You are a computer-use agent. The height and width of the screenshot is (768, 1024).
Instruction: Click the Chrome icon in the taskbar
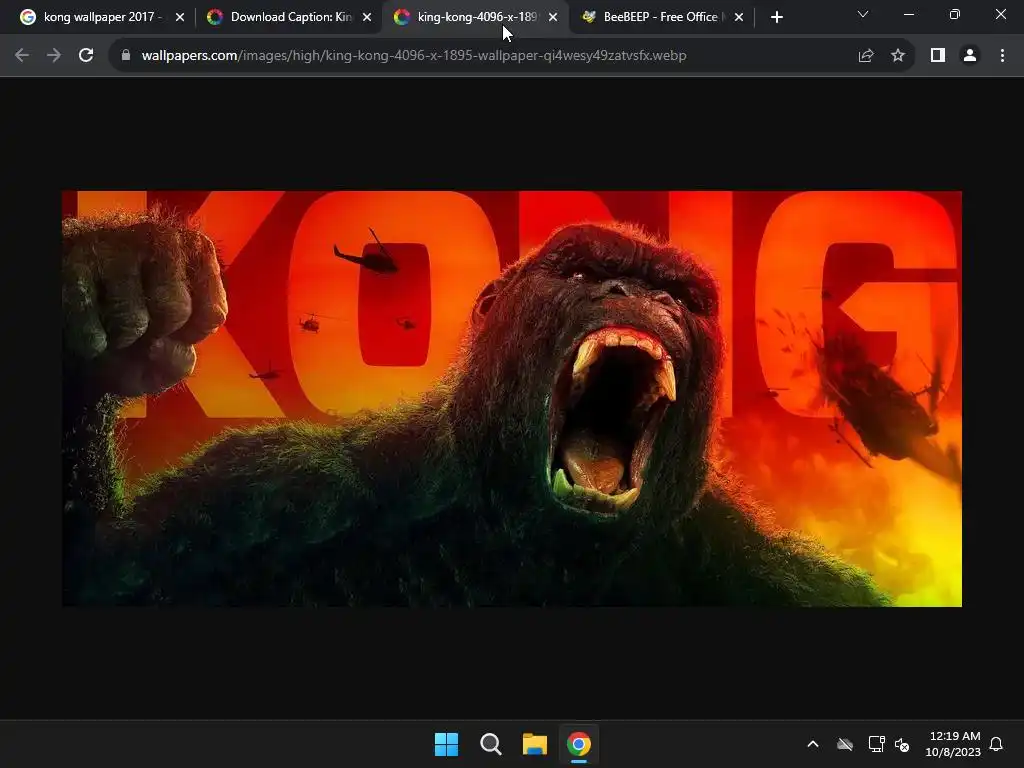click(579, 744)
